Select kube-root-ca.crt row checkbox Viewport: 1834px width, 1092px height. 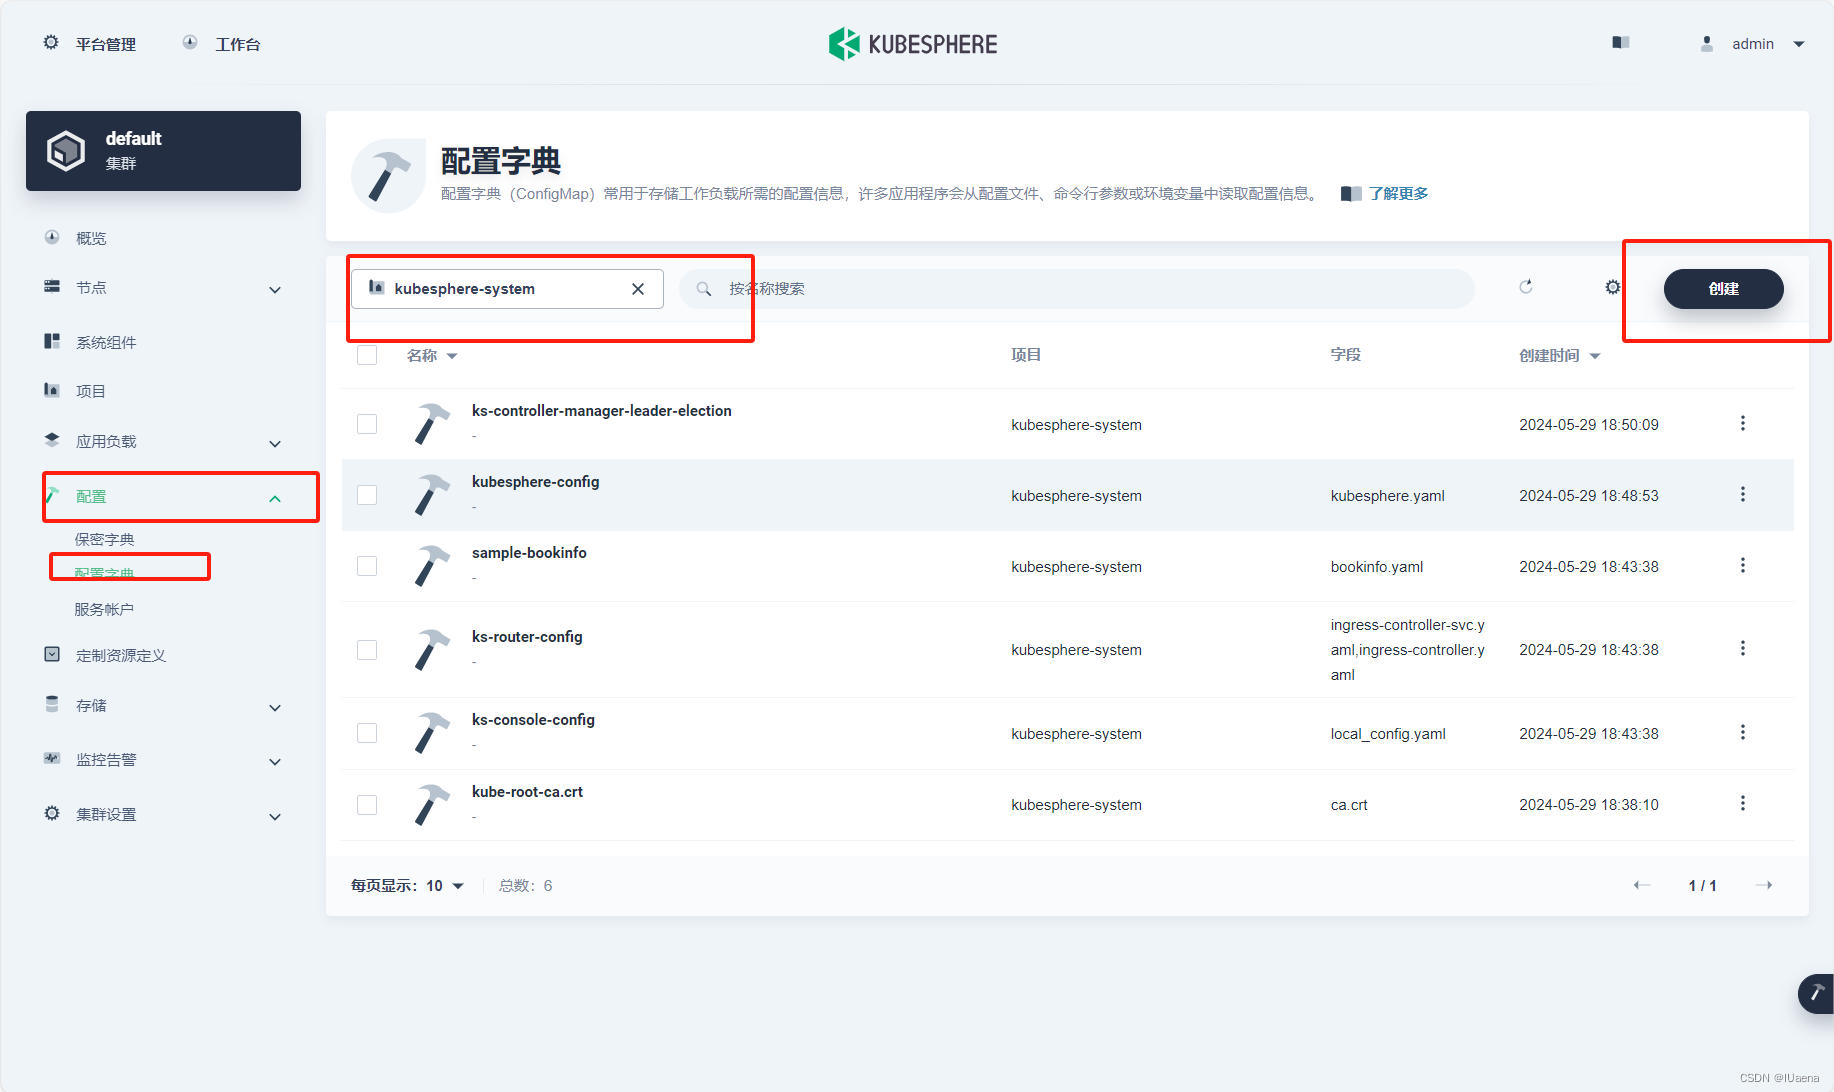click(367, 805)
